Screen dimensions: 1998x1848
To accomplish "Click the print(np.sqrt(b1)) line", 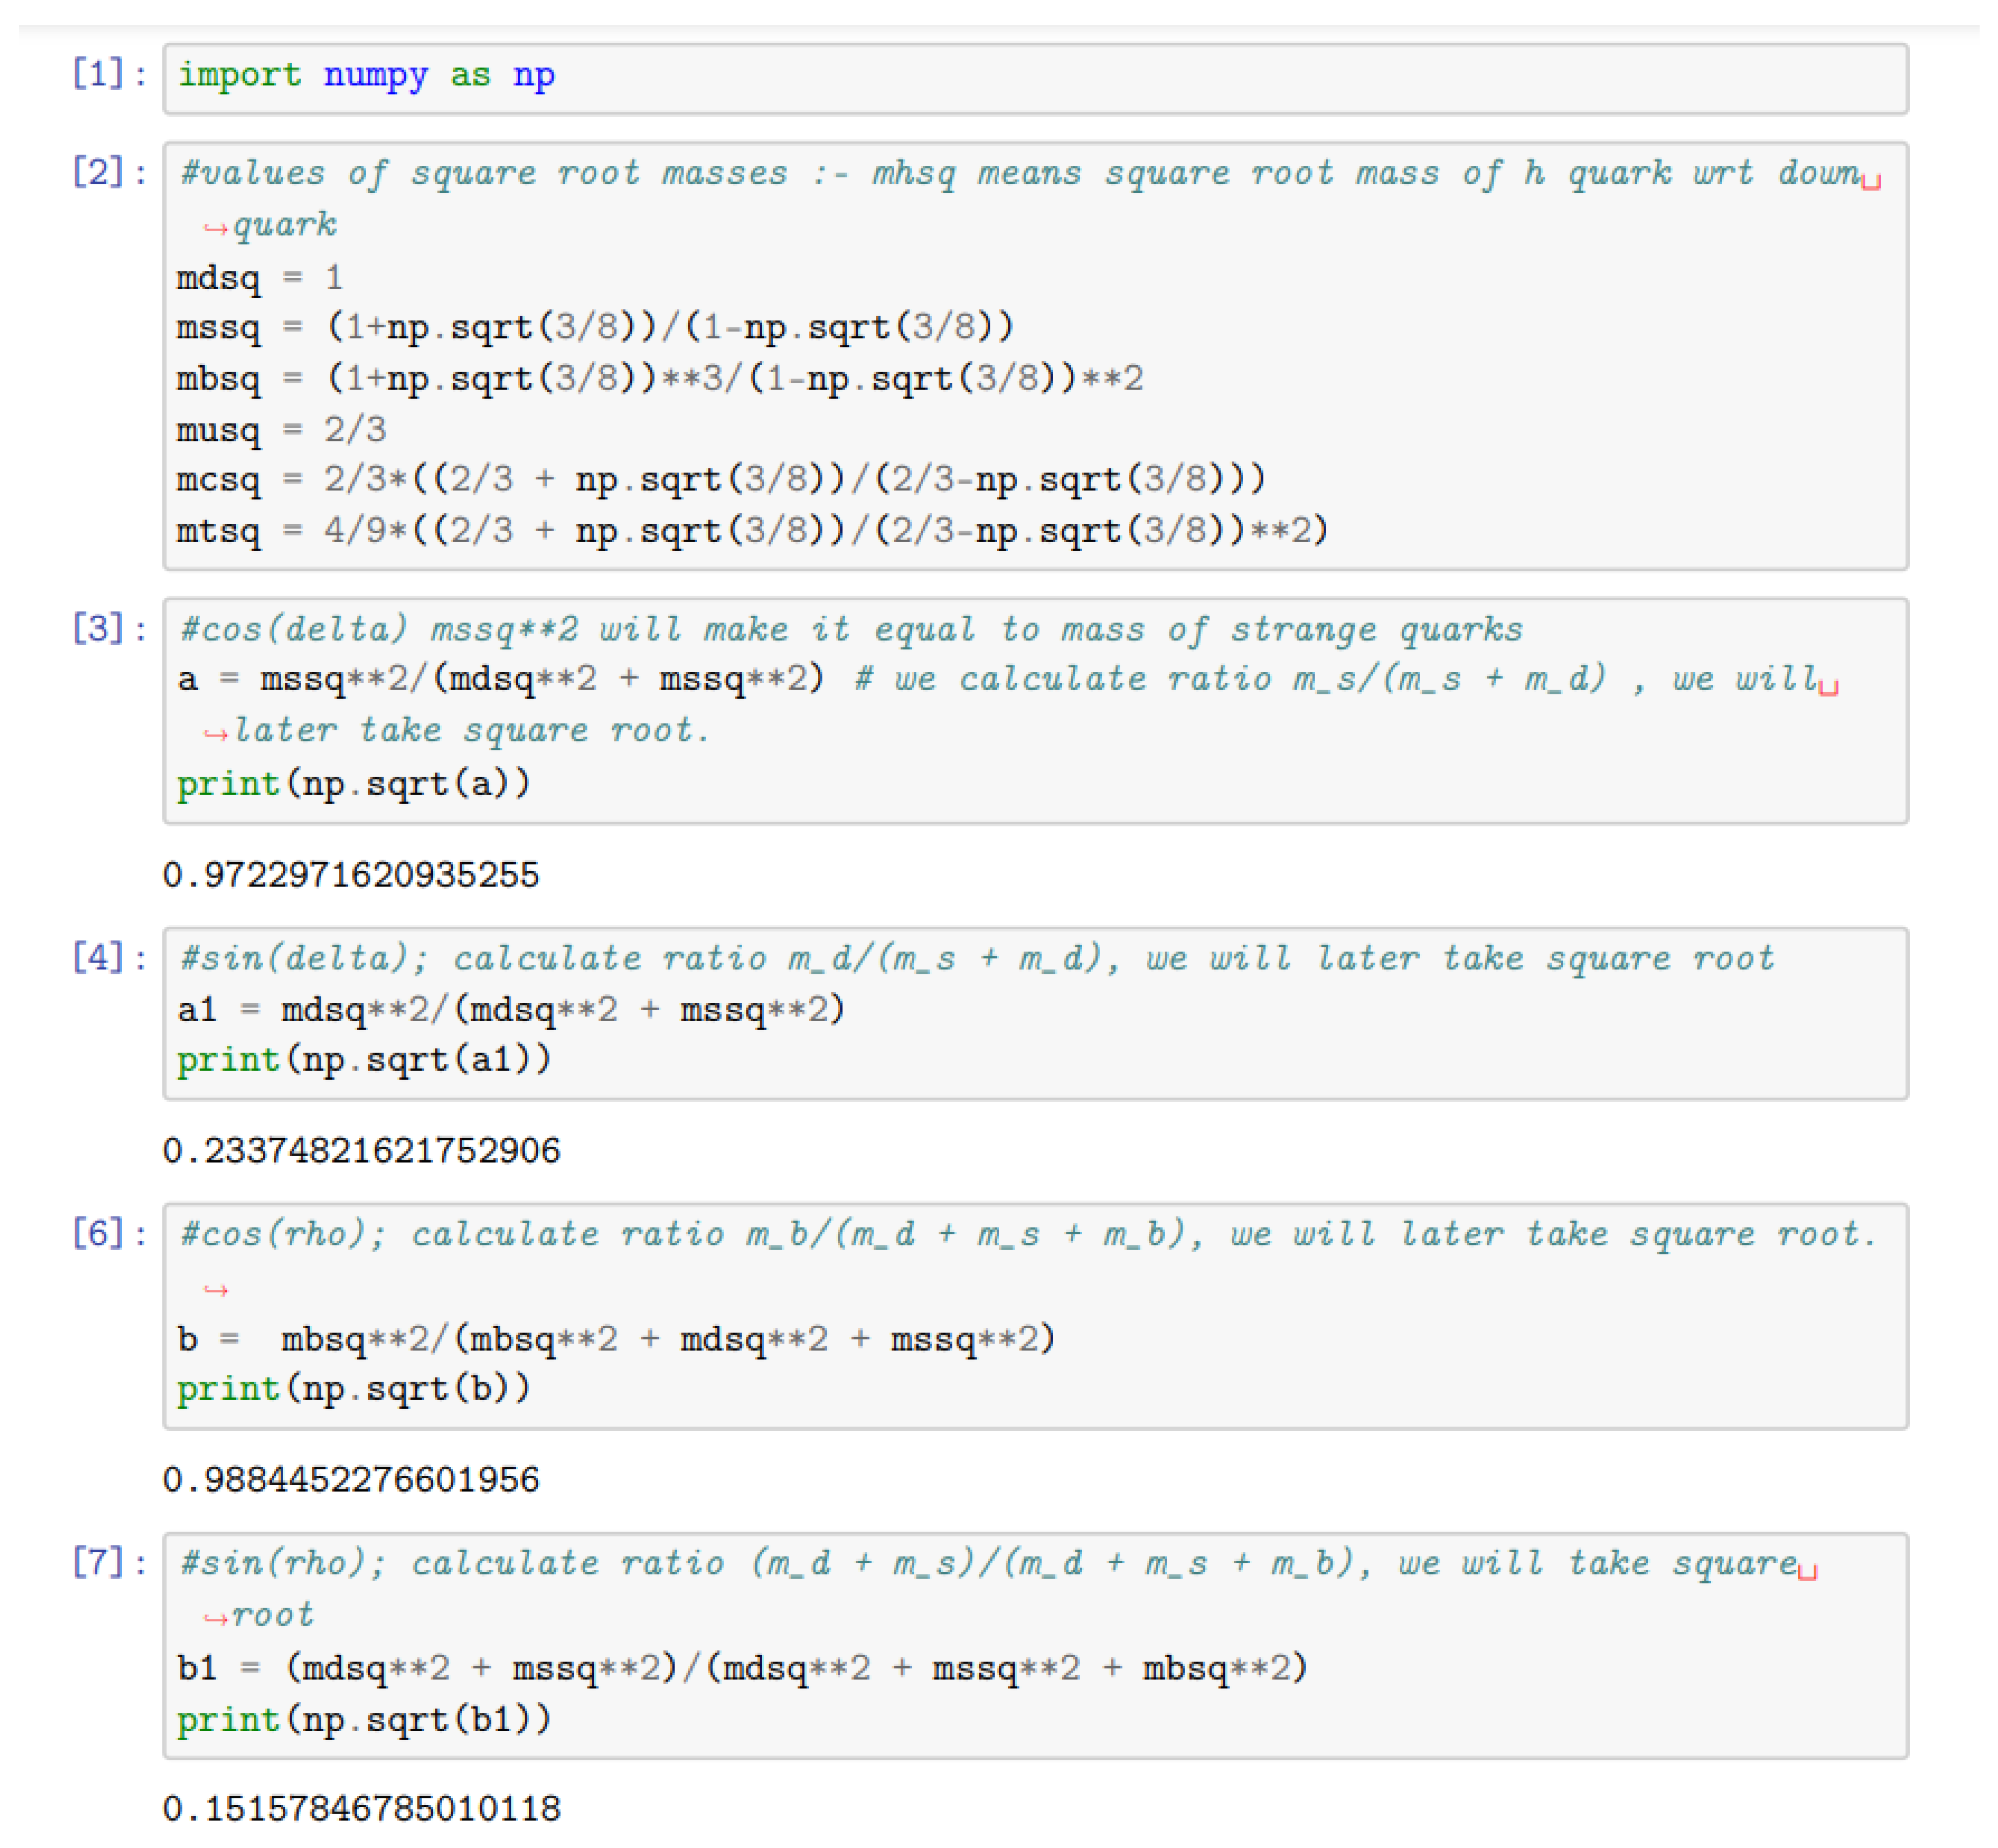I will pyautogui.click(x=363, y=1720).
